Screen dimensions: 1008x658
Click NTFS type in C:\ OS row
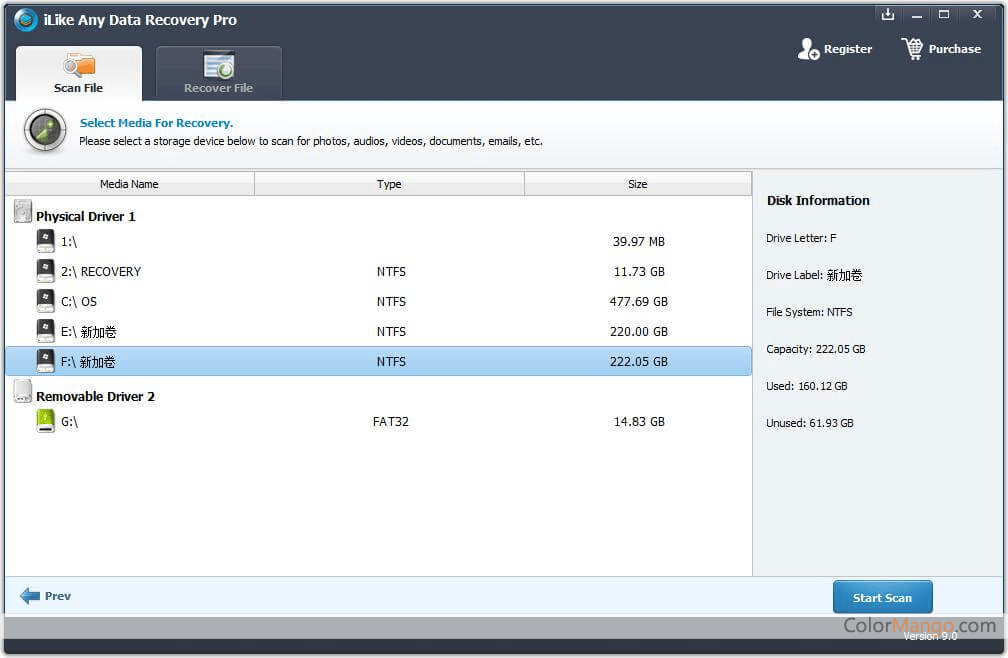click(391, 301)
